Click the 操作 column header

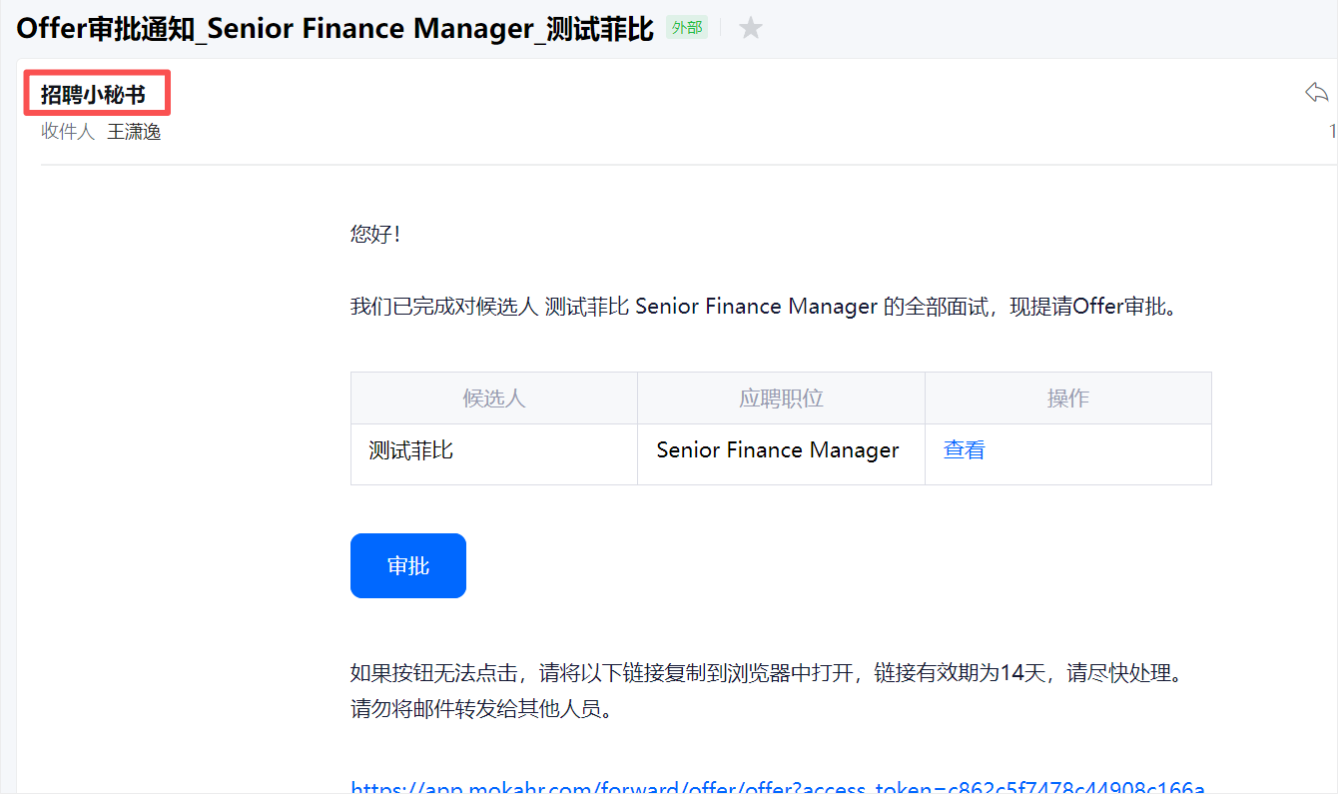click(x=1068, y=398)
